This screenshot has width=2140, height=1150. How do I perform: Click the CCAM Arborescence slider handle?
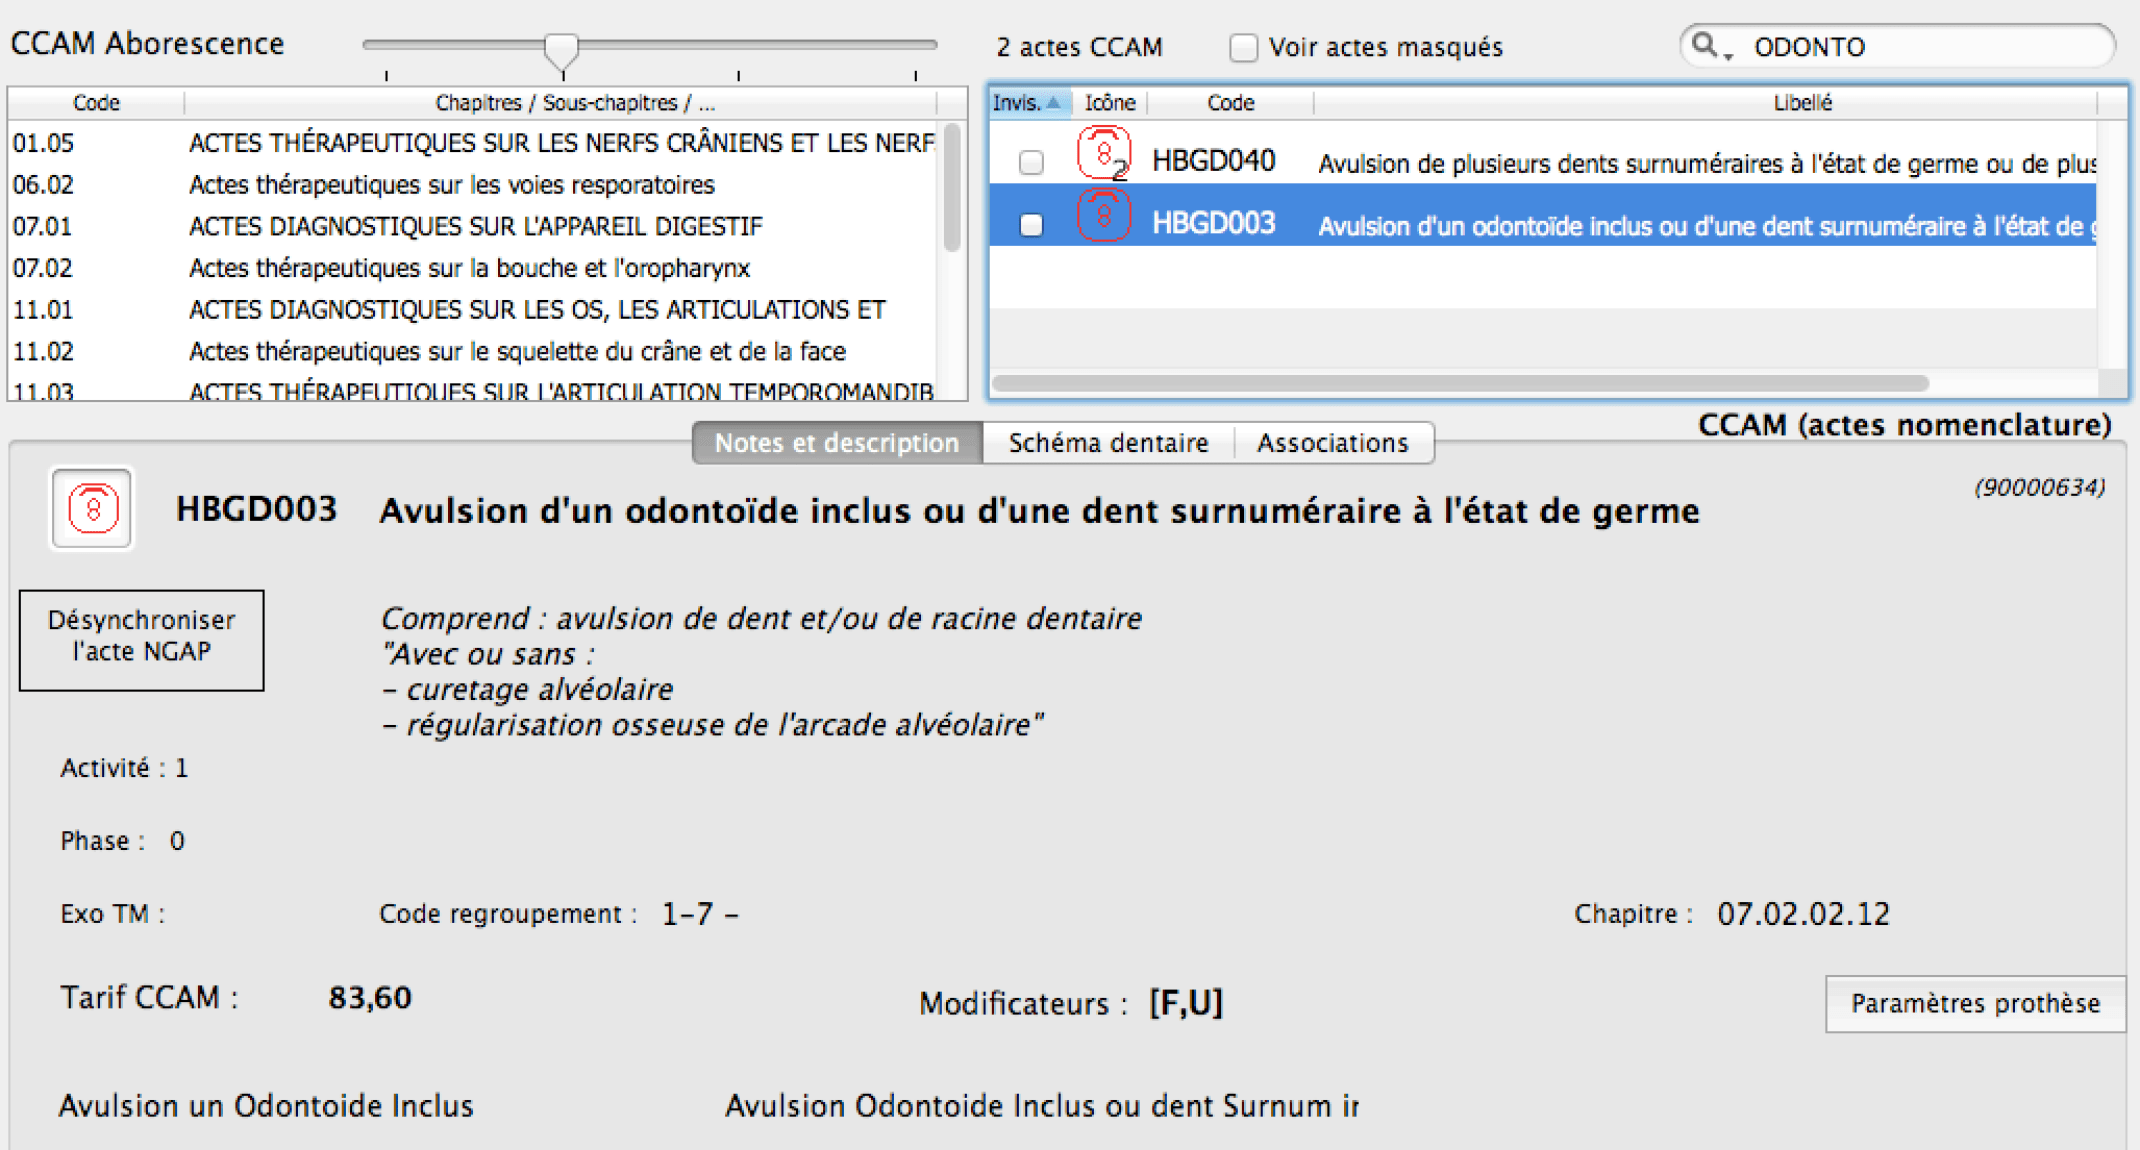coord(562,48)
